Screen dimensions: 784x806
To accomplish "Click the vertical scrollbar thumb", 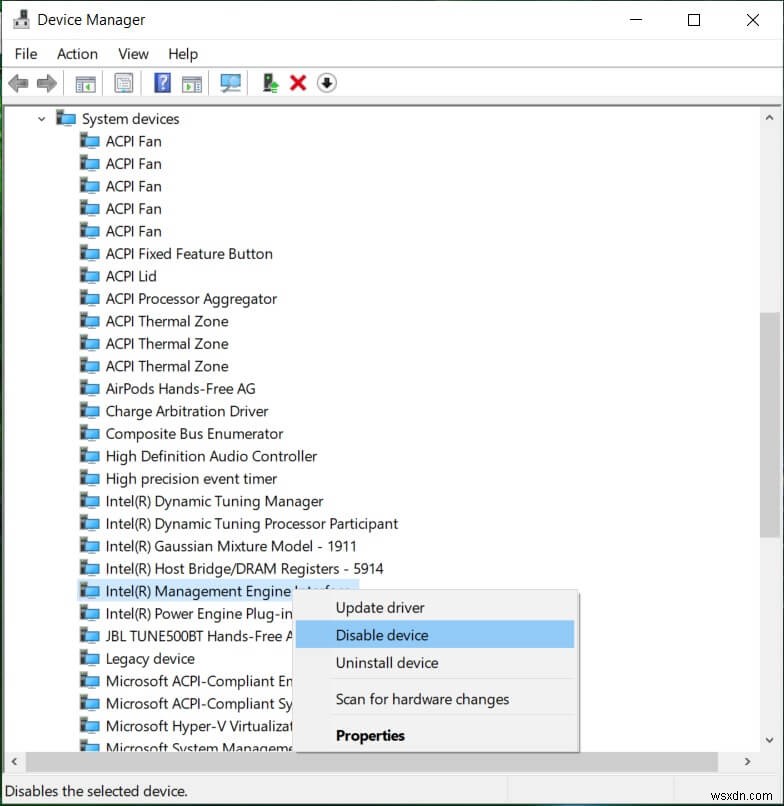I will (x=769, y=425).
